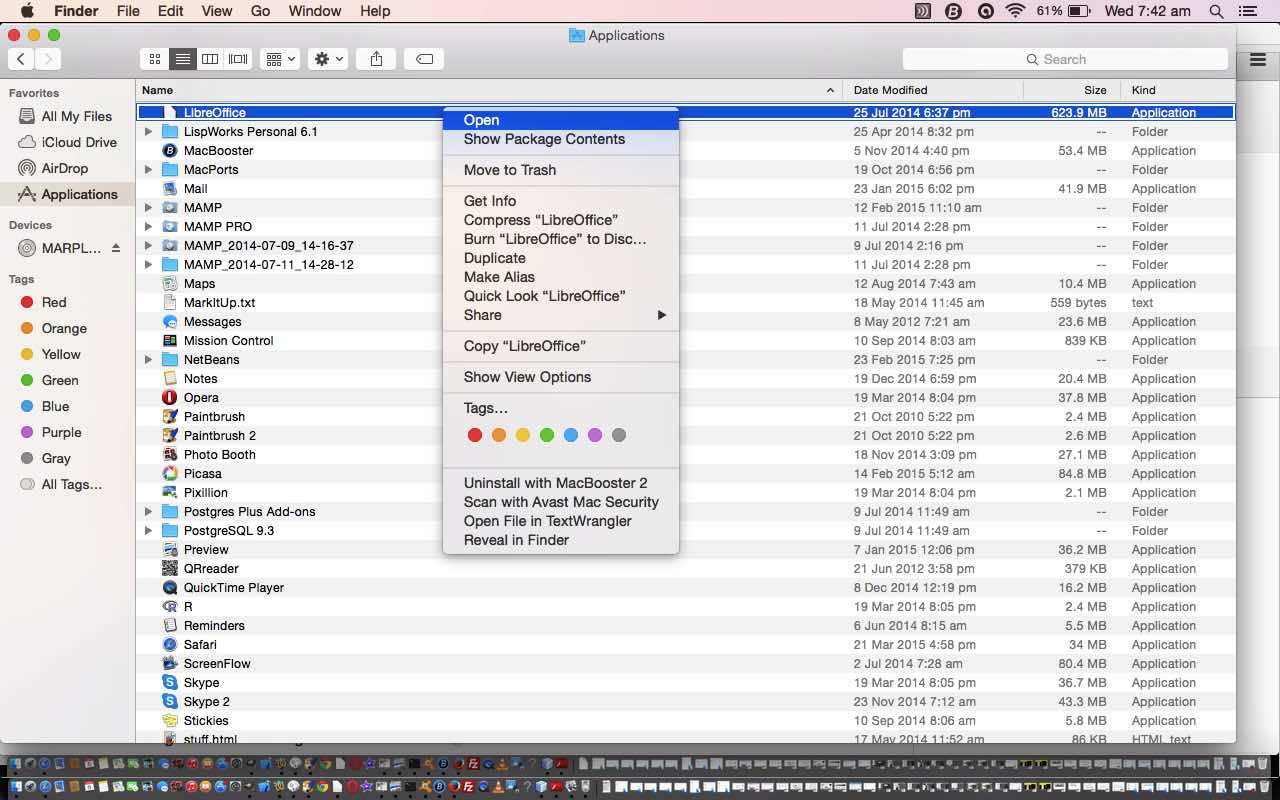This screenshot has height=800, width=1280.
Task: Switch to icon view in toolbar
Action: pyautogui.click(x=154, y=59)
